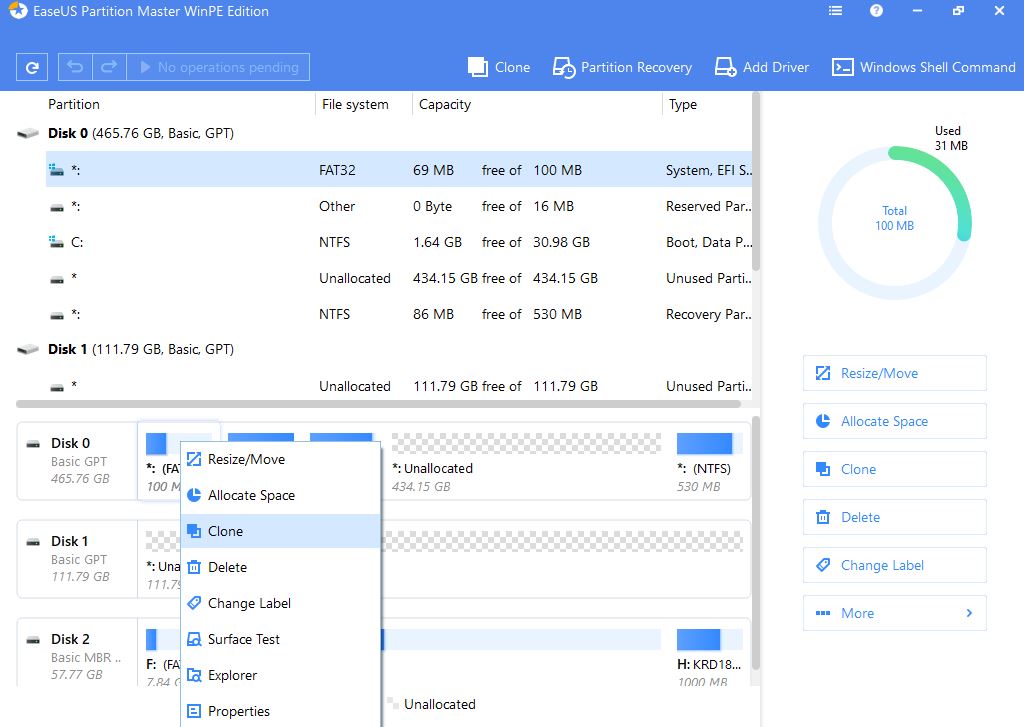Image resolution: width=1024 pixels, height=727 pixels.
Task: Click the Add Driver toolbar icon
Action: point(726,67)
